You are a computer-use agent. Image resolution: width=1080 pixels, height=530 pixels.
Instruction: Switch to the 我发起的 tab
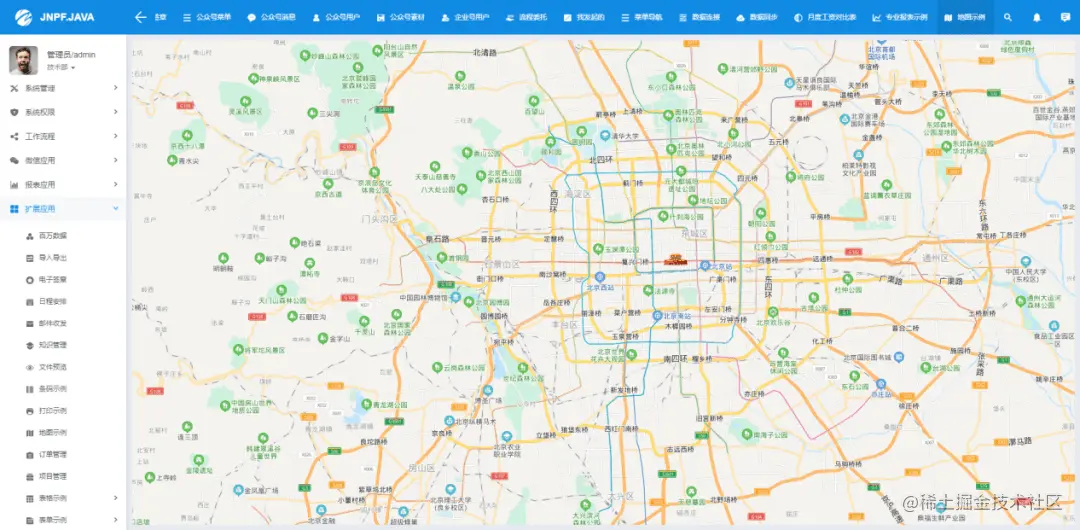(x=584, y=17)
